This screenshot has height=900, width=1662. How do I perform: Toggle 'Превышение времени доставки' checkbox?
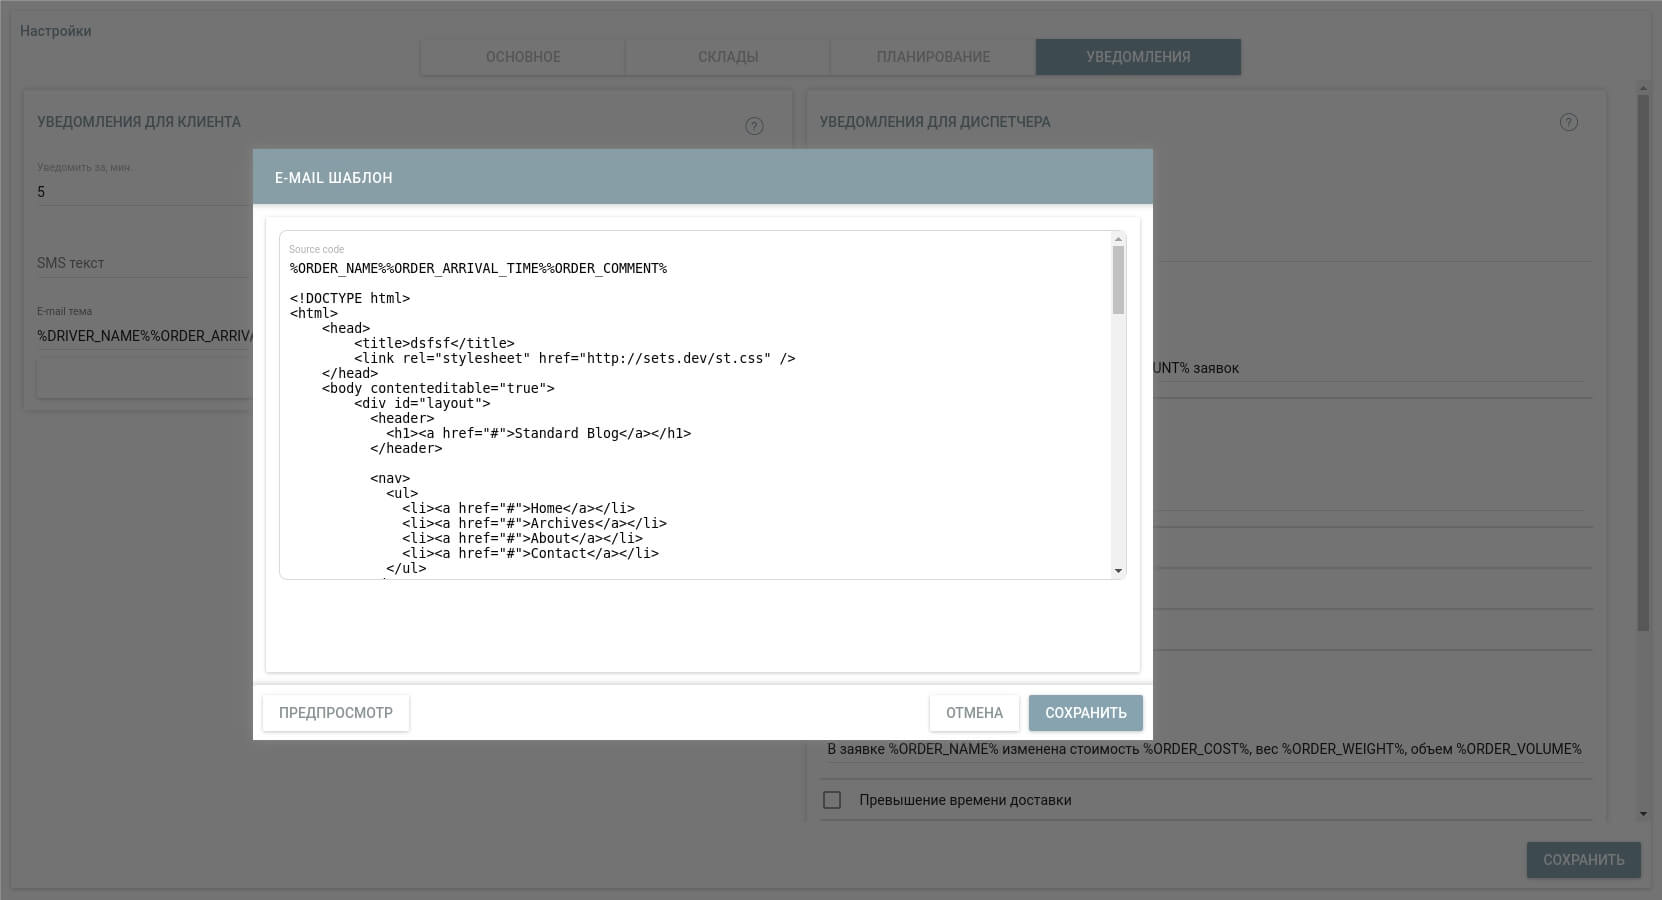[832, 800]
